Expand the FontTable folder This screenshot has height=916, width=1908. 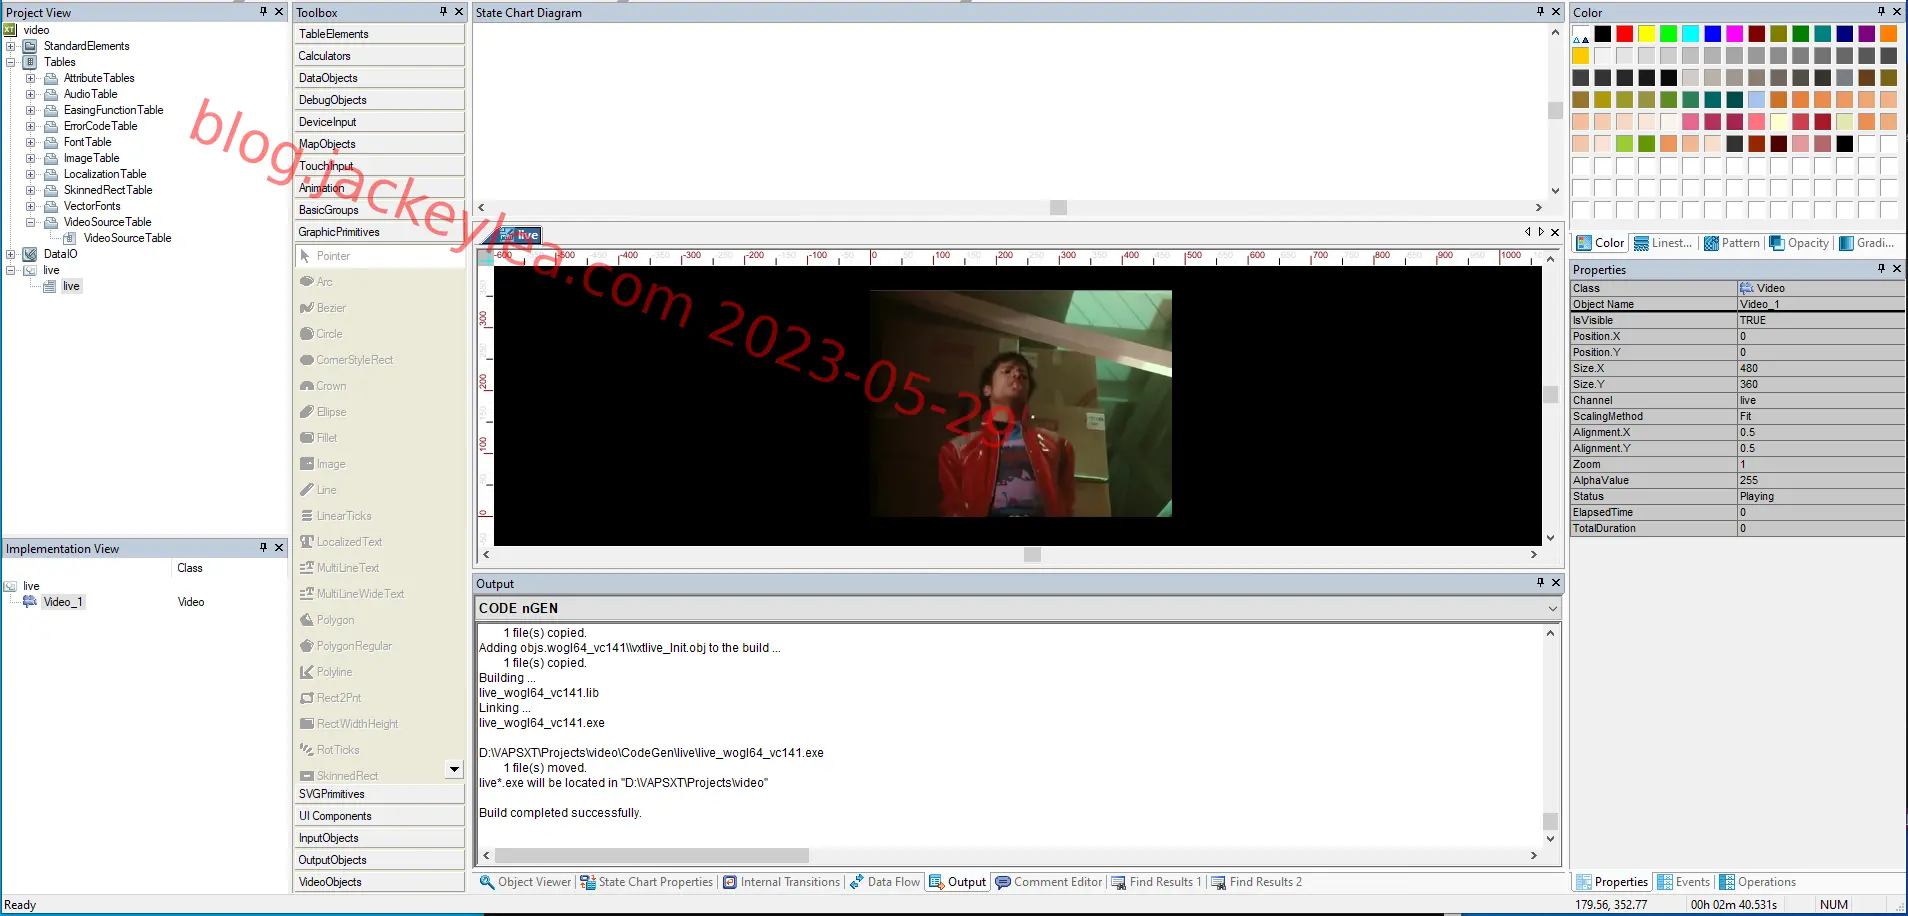(30, 142)
